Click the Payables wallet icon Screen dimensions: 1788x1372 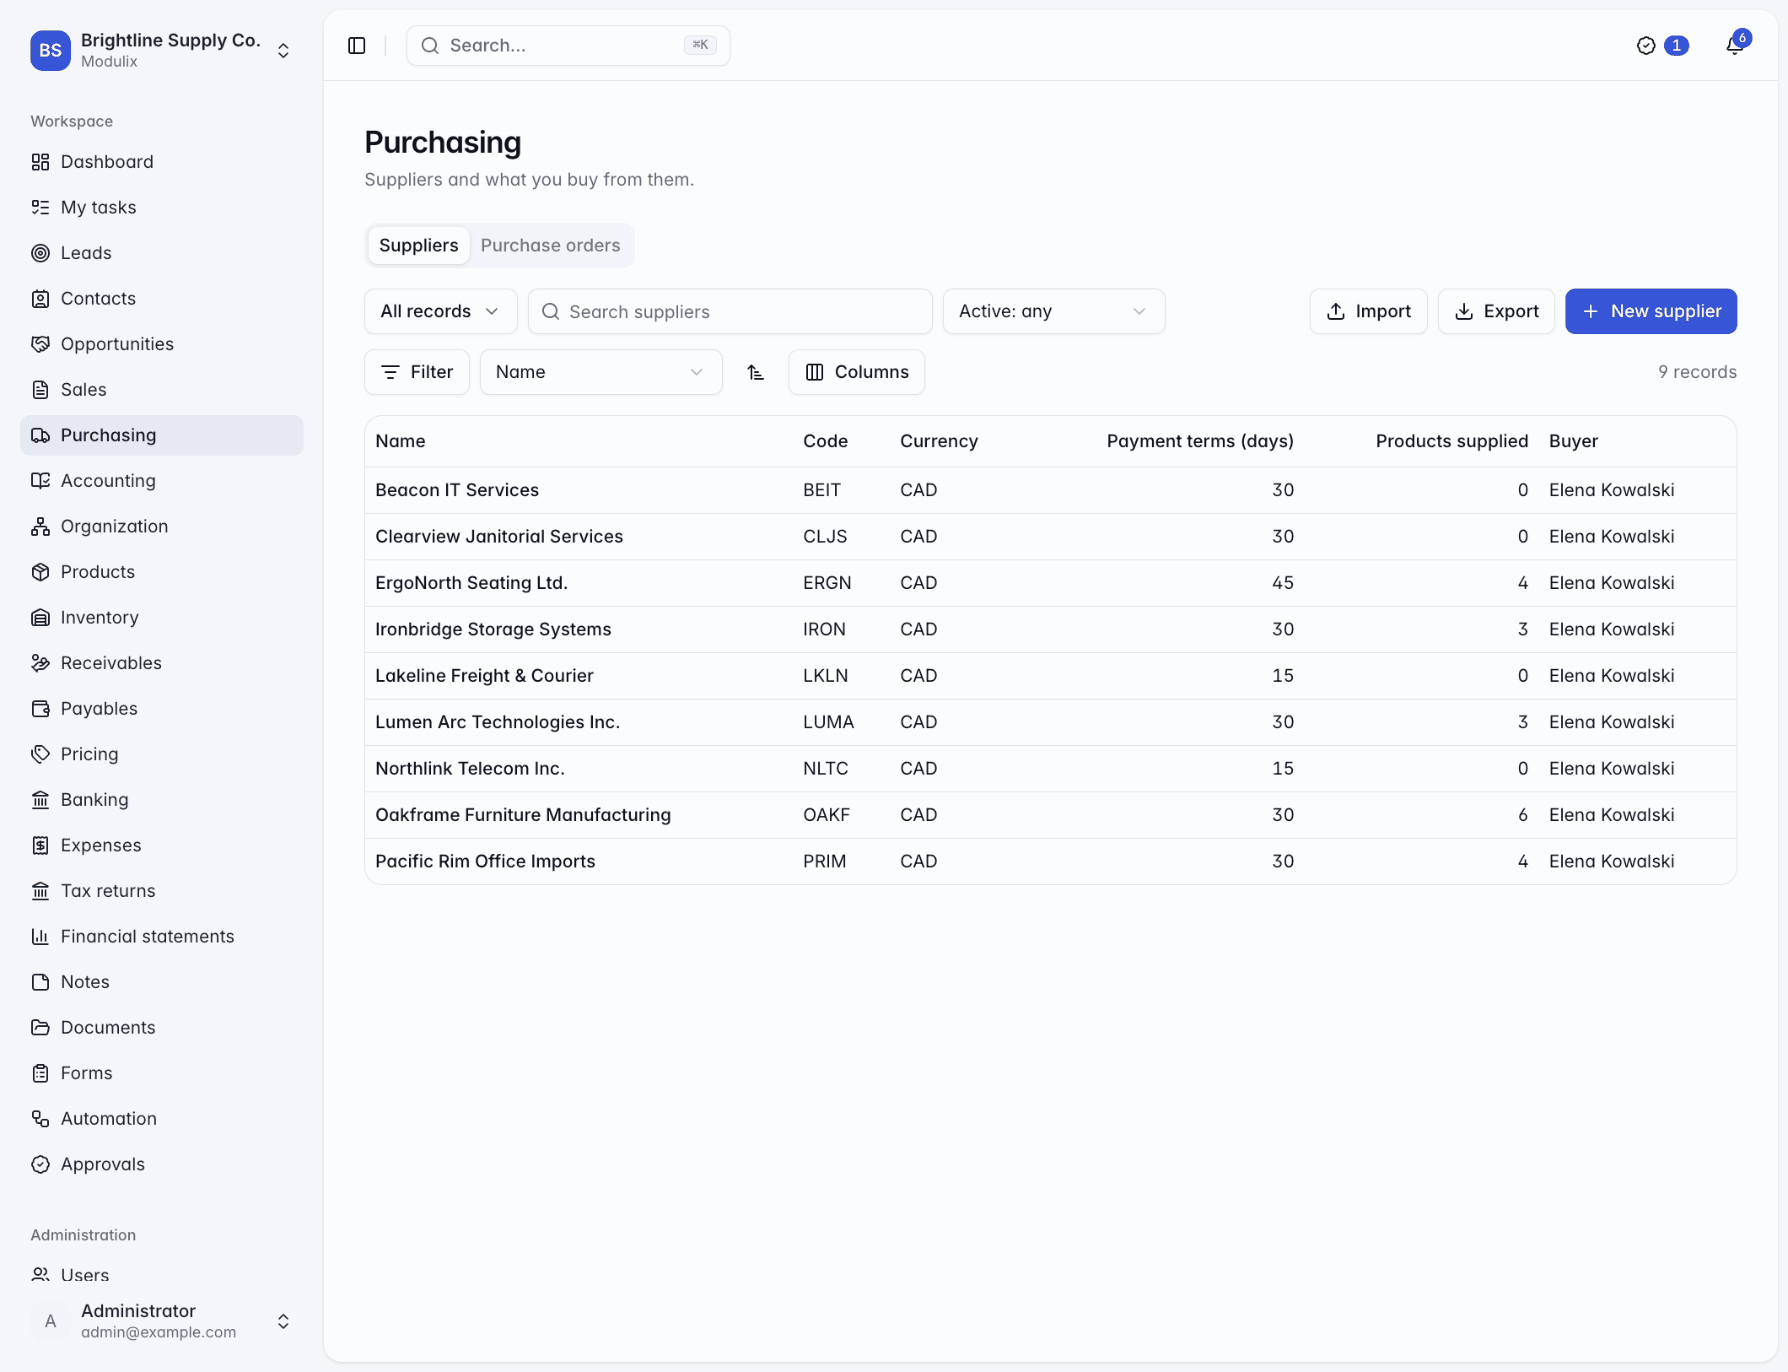click(40, 708)
